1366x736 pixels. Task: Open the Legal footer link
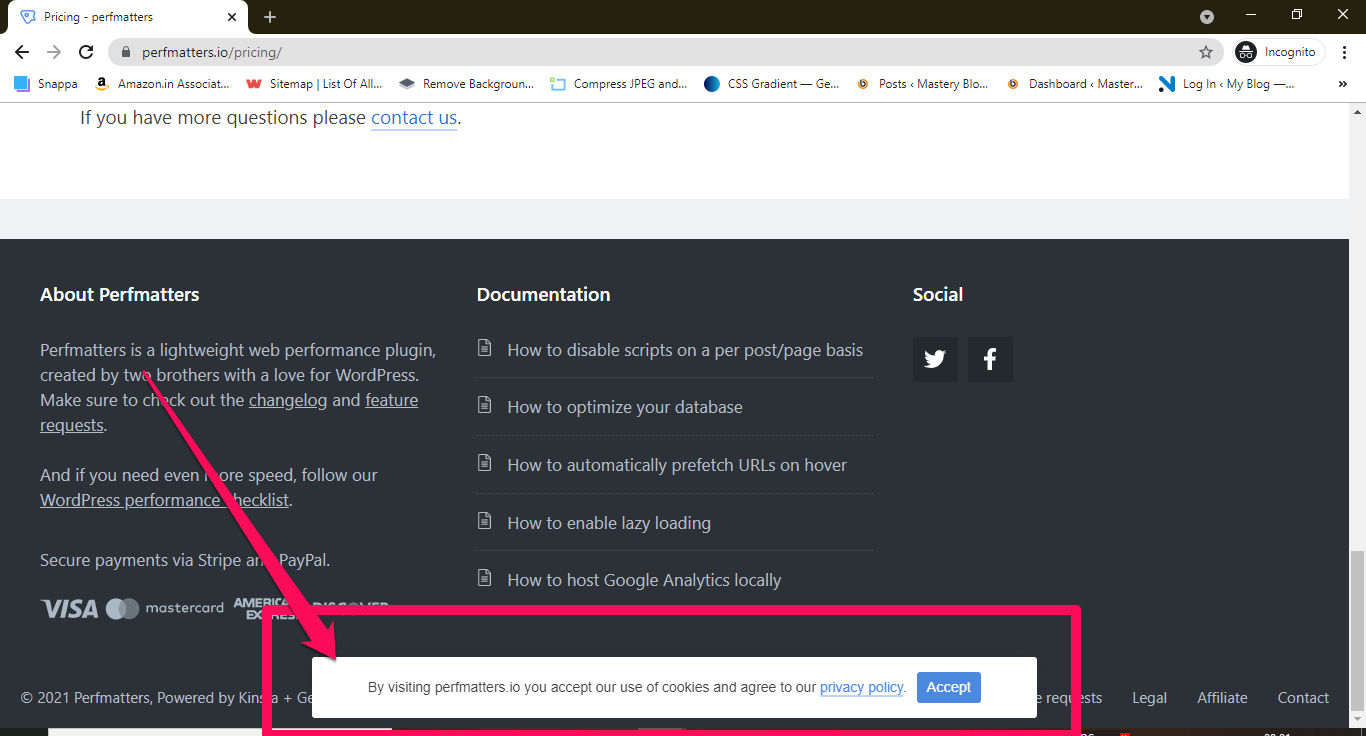click(1149, 698)
